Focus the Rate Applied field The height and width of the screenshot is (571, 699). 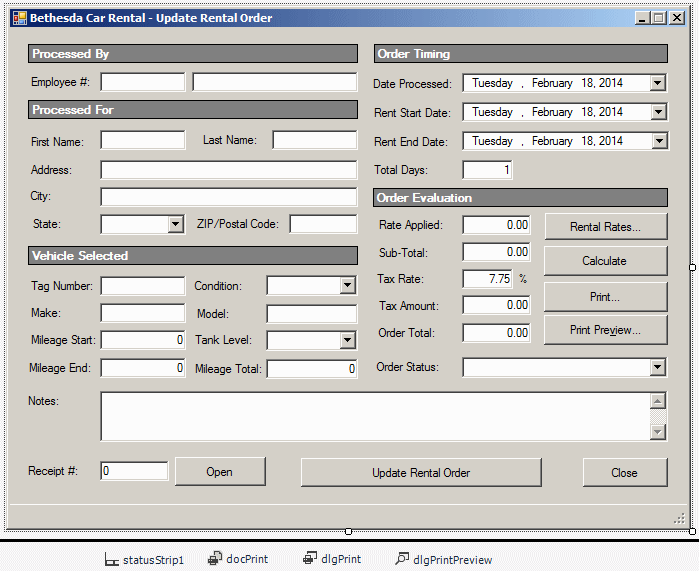496,225
